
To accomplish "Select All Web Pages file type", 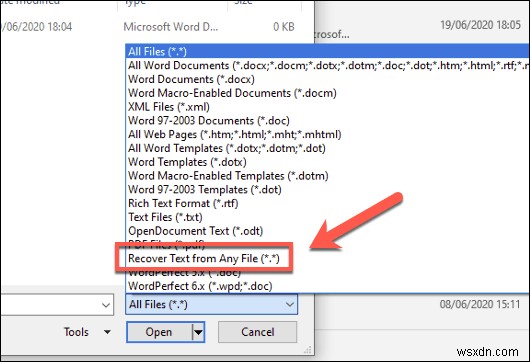I will coord(327,135).
